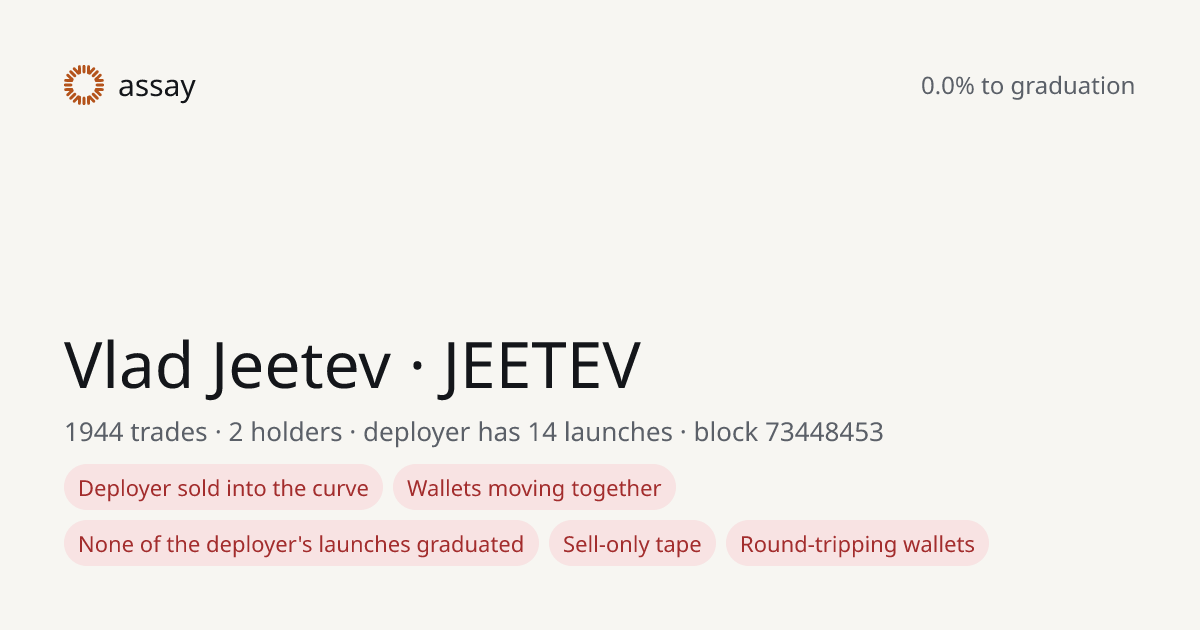Select the "Deployer sold into the curve" tag

point(223,488)
